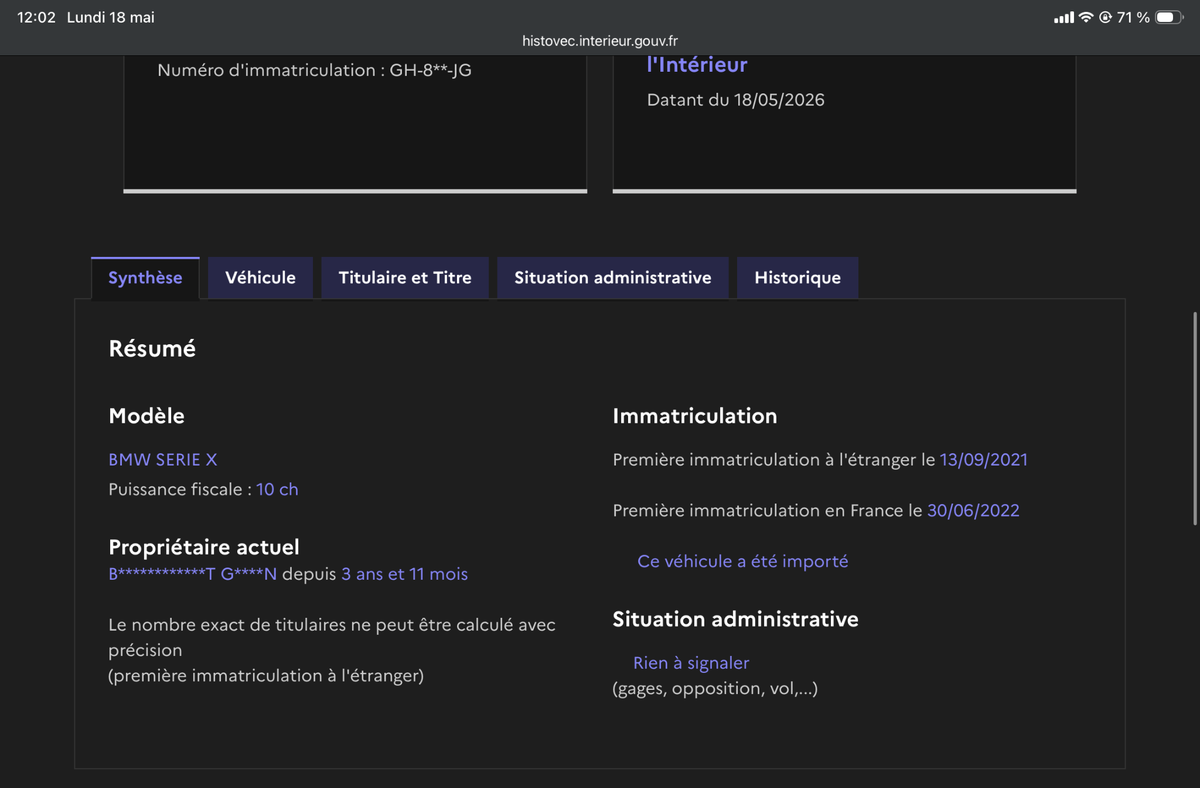This screenshot has height=788, width=1200.
Task: Tap the histovec.interieur.gouv.fr address bar
Action: (600, 41)
